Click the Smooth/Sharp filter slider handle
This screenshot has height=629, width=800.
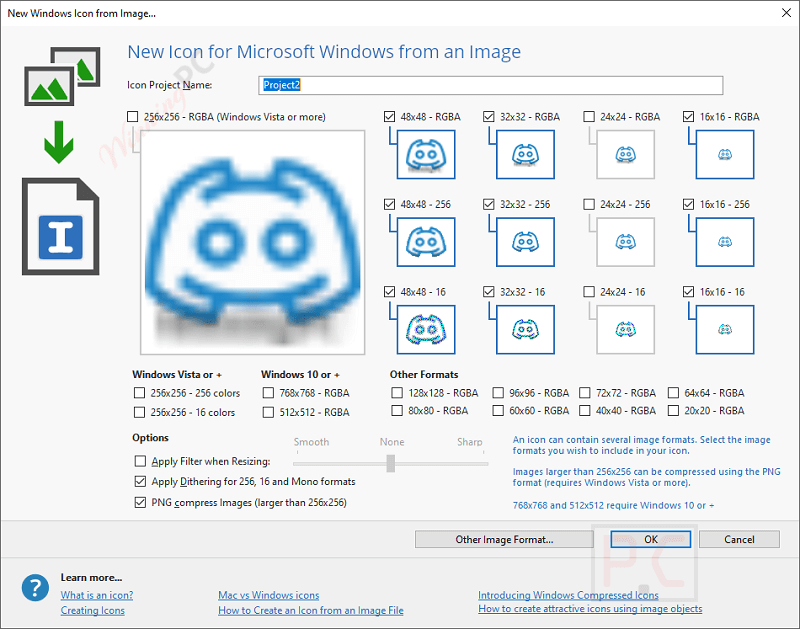click(391, 463)
